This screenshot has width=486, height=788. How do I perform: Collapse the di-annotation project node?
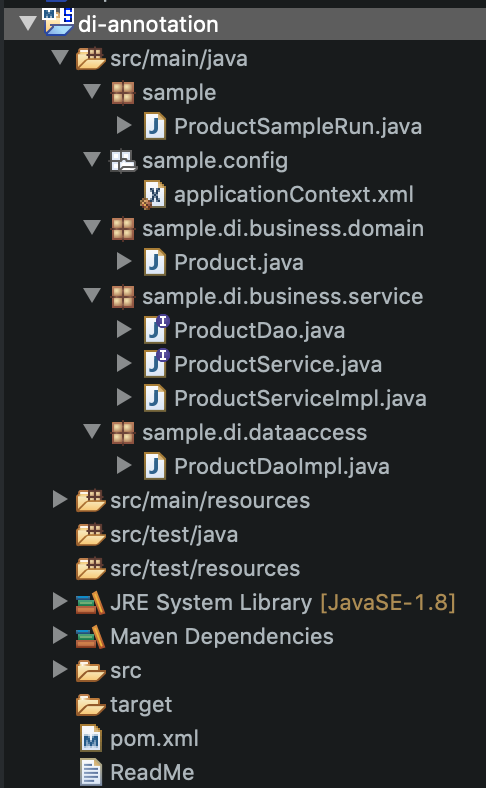[28, 23]
